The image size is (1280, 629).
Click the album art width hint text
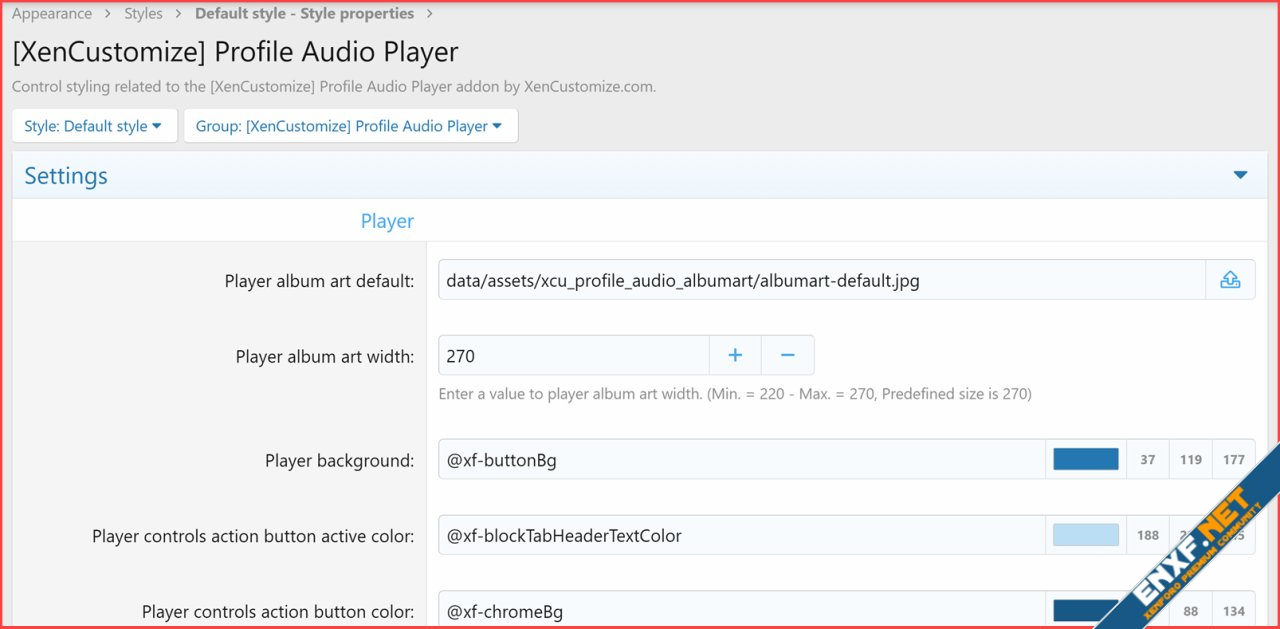(735, 394)
